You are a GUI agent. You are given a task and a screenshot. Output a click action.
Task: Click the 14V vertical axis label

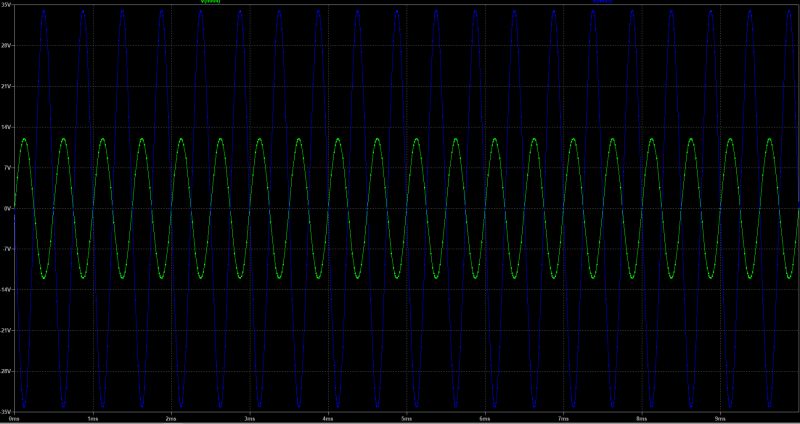tap(7, 127)
